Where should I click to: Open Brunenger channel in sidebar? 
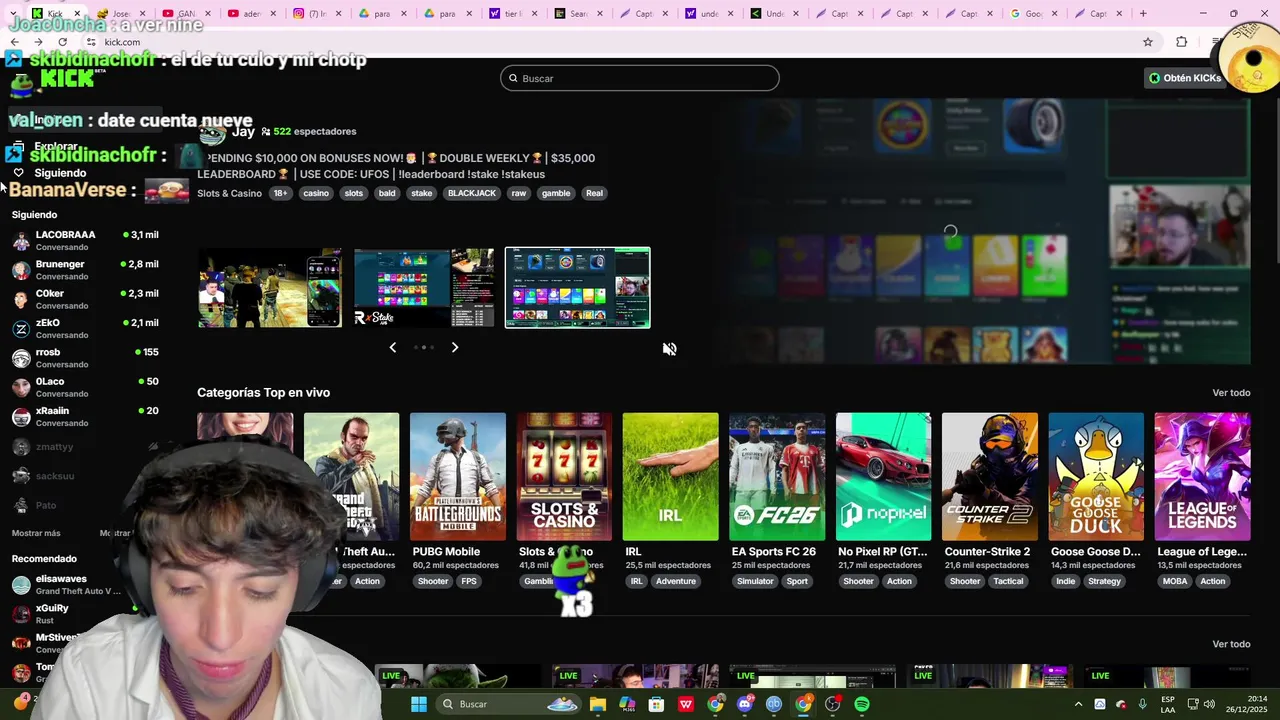click(85, 270)
